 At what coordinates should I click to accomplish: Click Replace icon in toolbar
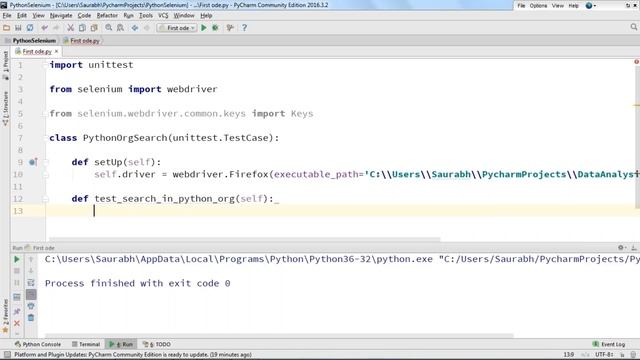tap(120, 28)
